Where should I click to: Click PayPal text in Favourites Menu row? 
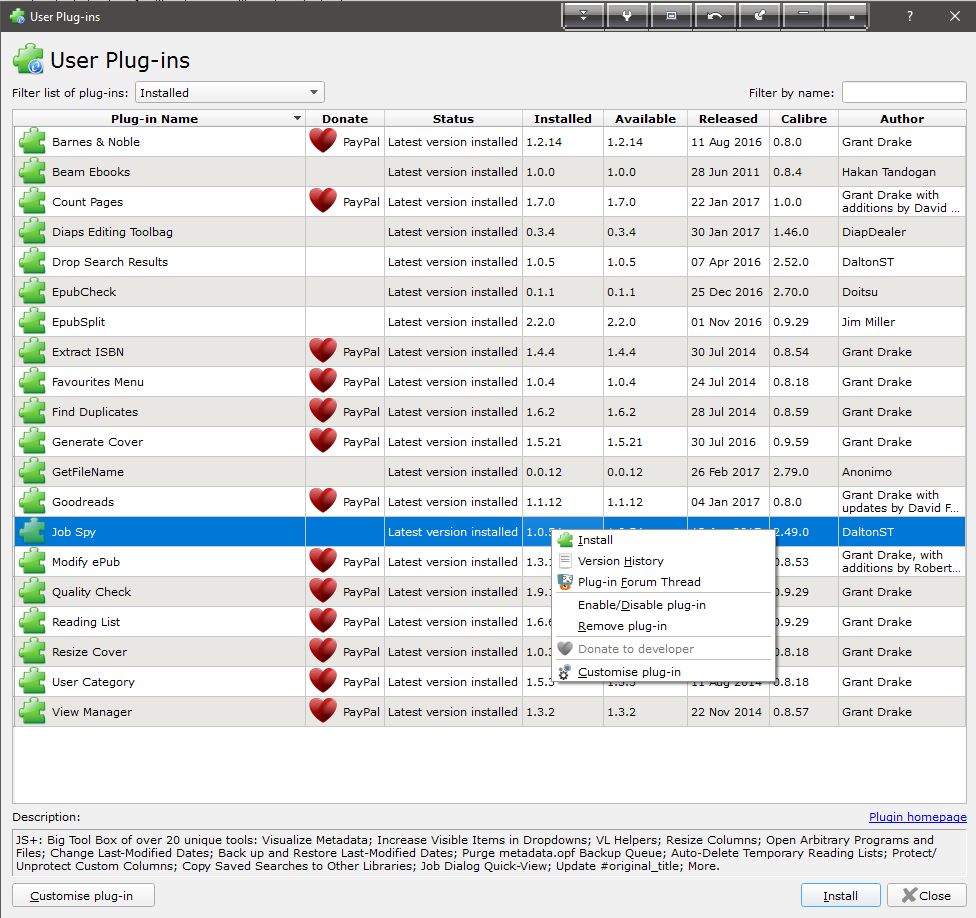361,382
